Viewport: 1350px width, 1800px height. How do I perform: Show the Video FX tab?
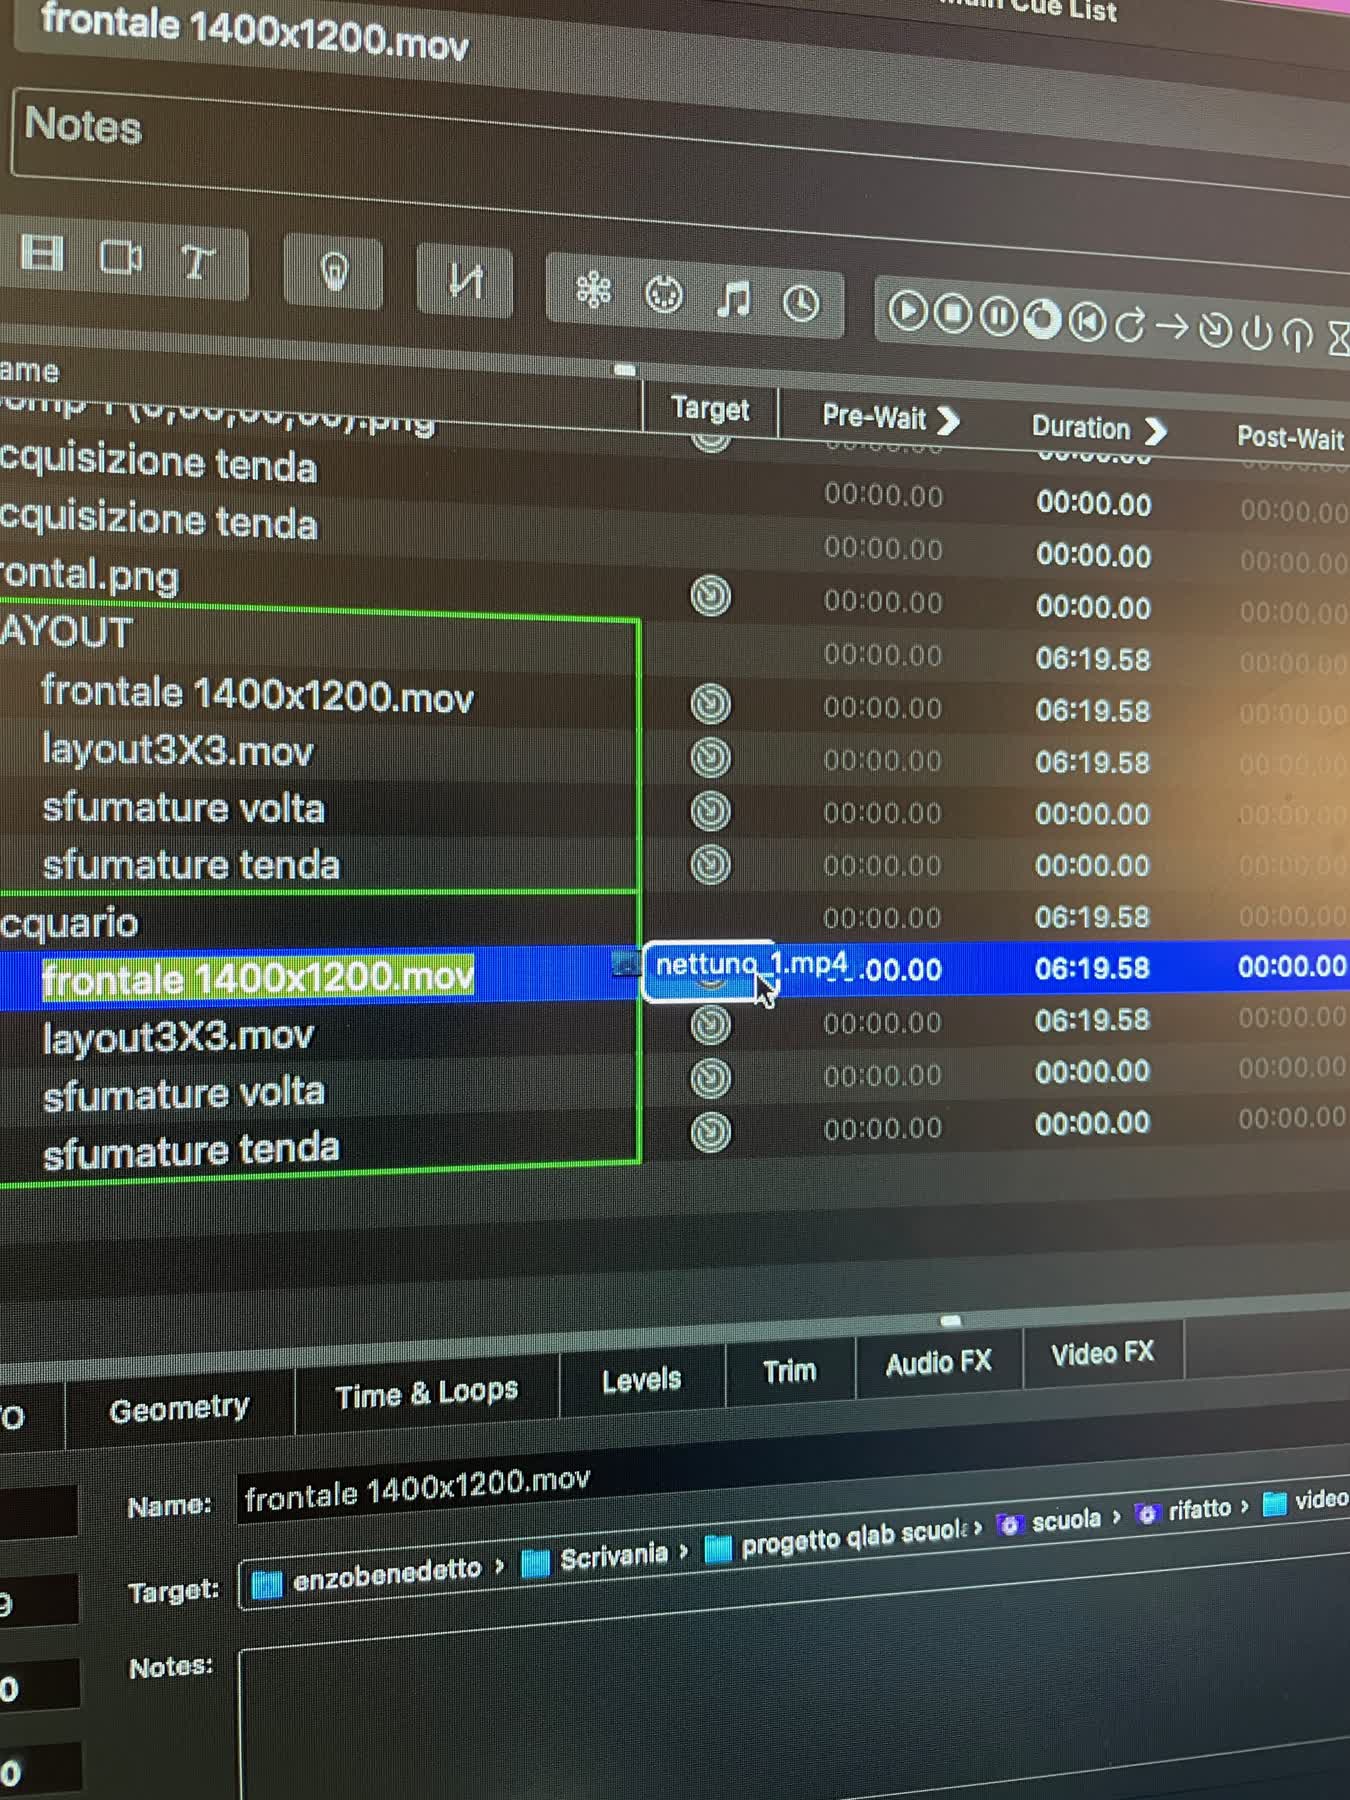(x=1103, y=1353)
